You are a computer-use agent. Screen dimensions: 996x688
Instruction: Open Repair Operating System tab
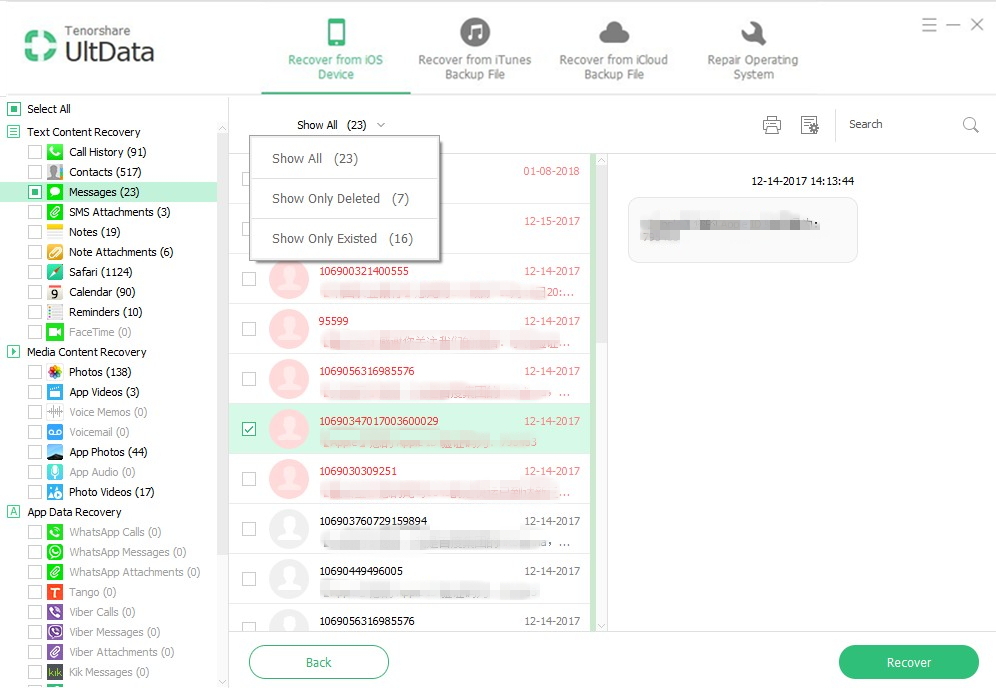(753, 50)
